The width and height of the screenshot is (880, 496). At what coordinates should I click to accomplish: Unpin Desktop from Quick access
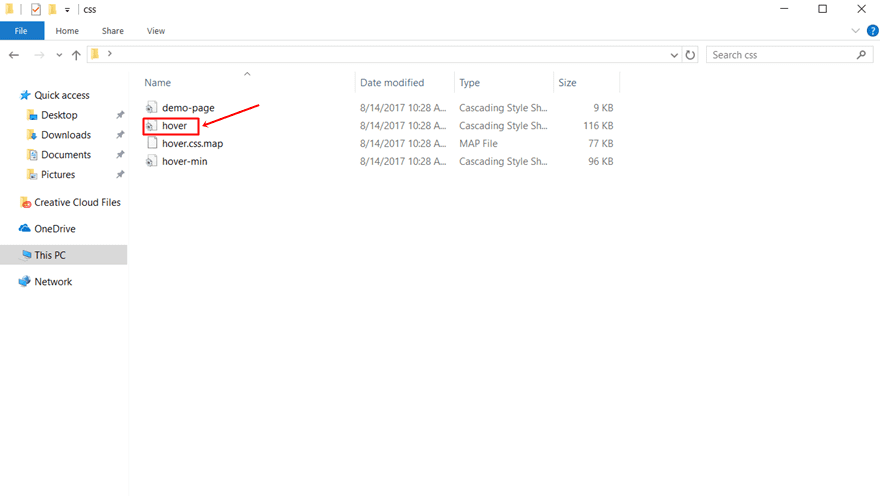pyautogui.click(x=120, y=115)
